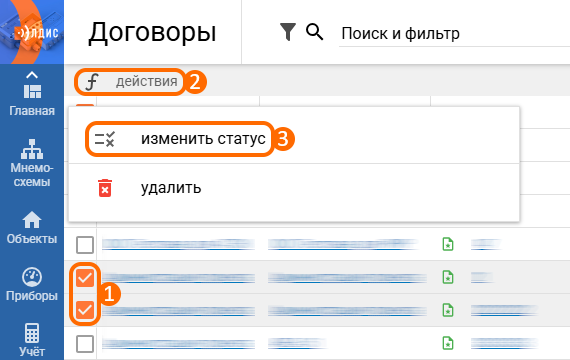The image size is (570, 360).
Task: Tick the checkbox in the bottom row
Action: (x=85, y=344)
